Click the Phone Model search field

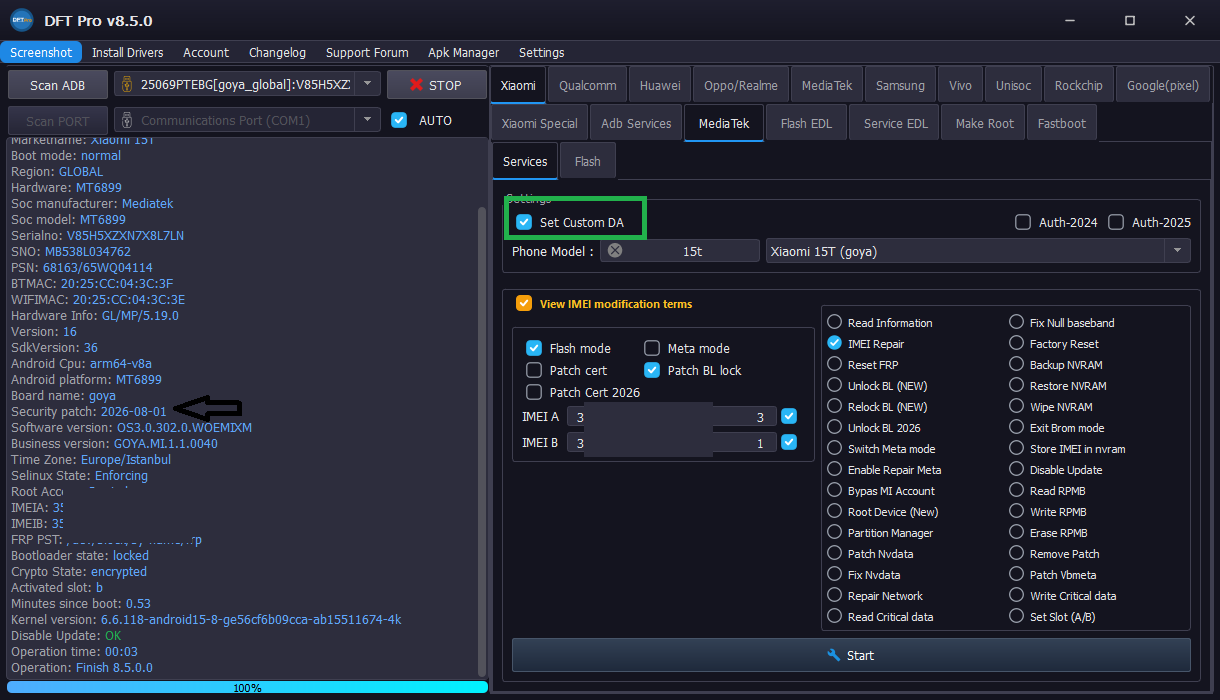click(x=680, y=251)
